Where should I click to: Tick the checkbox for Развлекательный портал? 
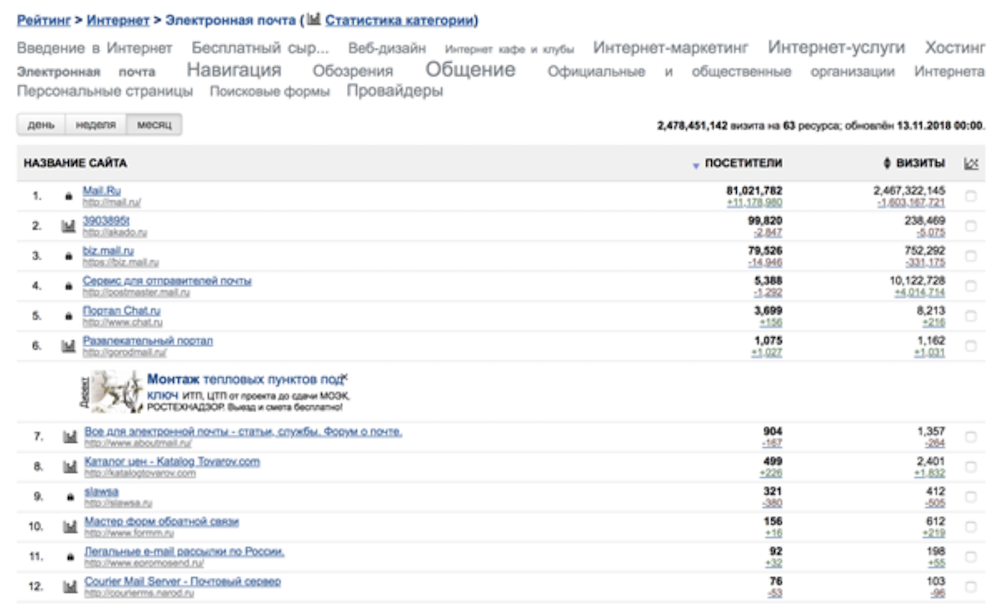click(x=971, y=346)
